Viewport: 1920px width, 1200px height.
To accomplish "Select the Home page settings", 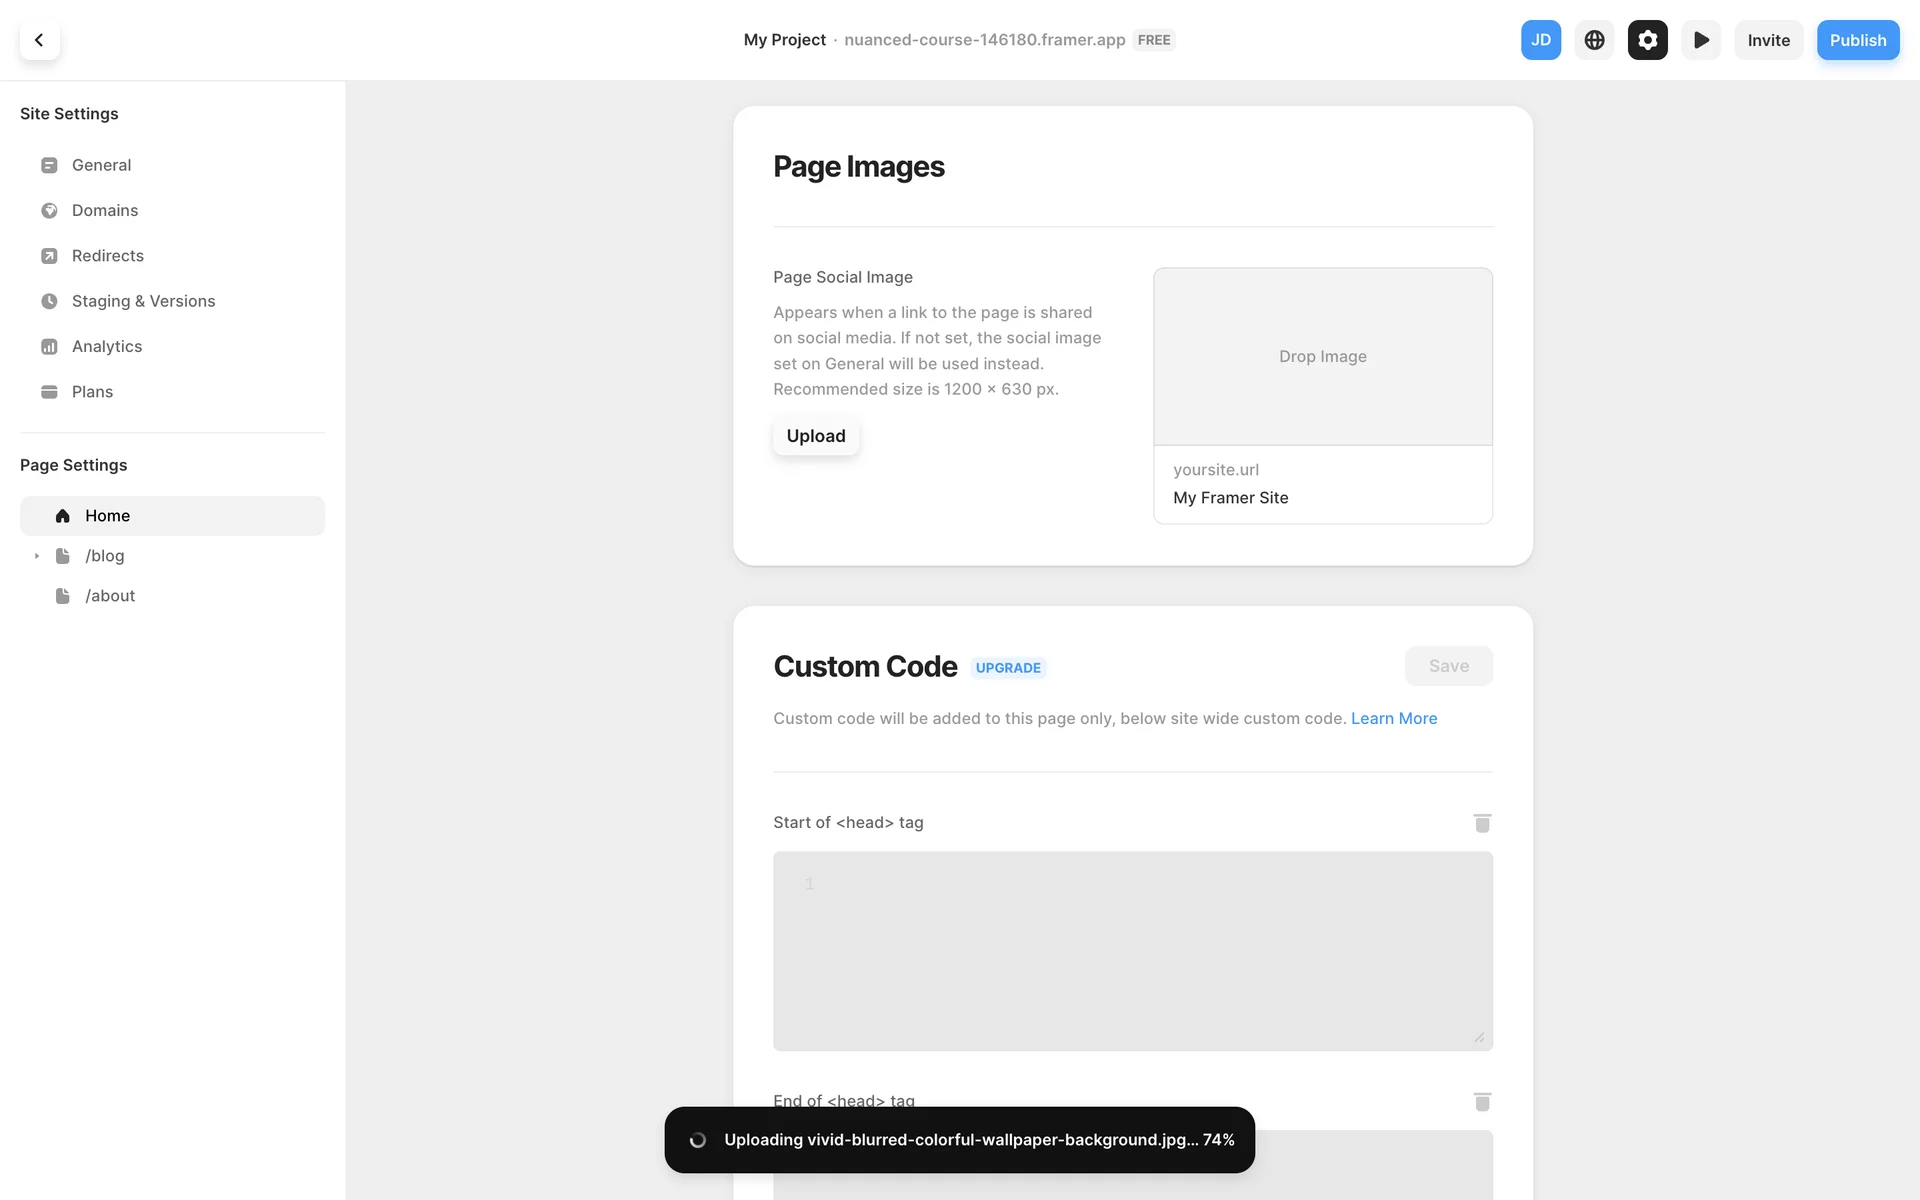I will tap(107, 516).
